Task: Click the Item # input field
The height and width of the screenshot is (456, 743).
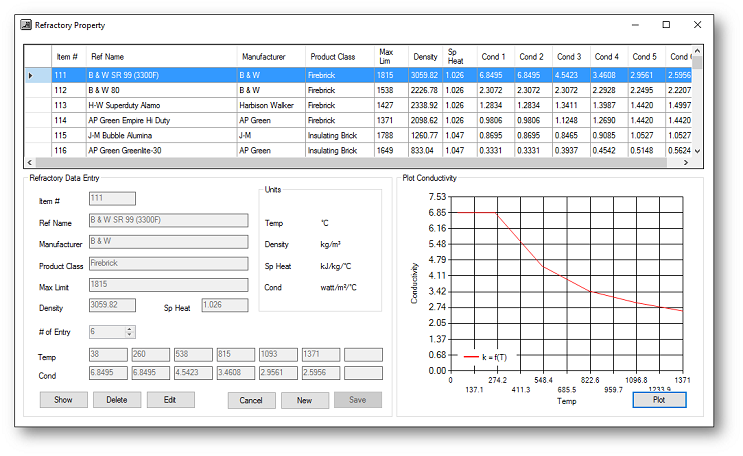Action: [x=112, y=199]
